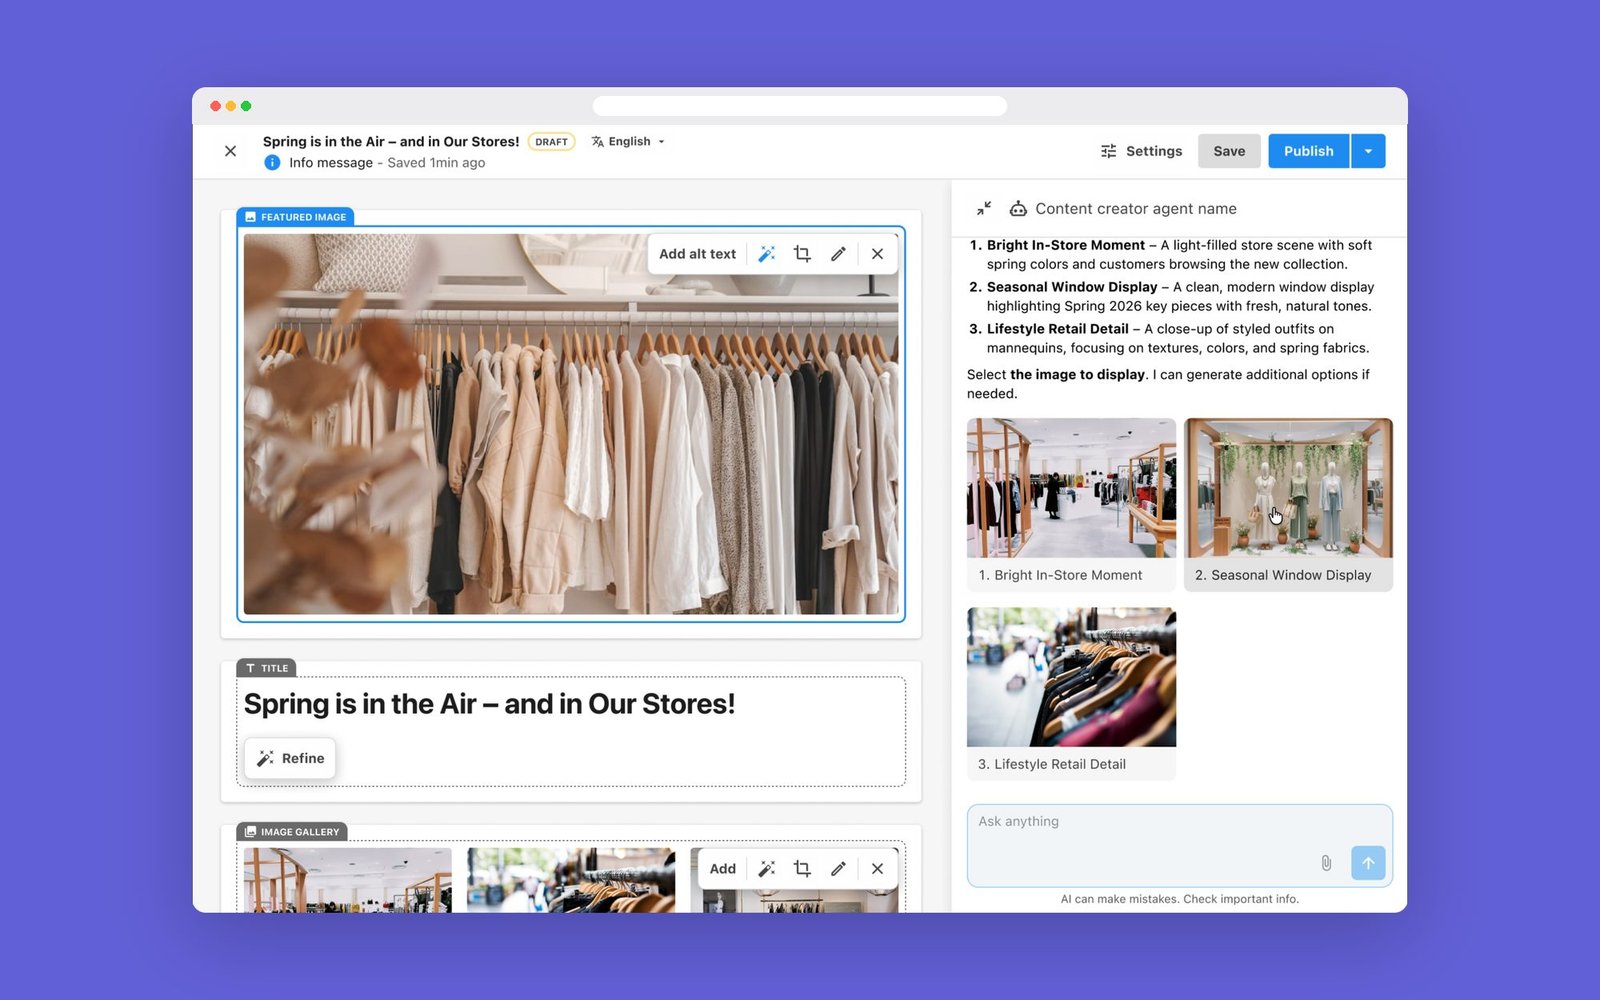Choose the Seasonal Window Display image
Image resolution: width=1600 pixels, height=1000 pixels.
[1288, 488]
